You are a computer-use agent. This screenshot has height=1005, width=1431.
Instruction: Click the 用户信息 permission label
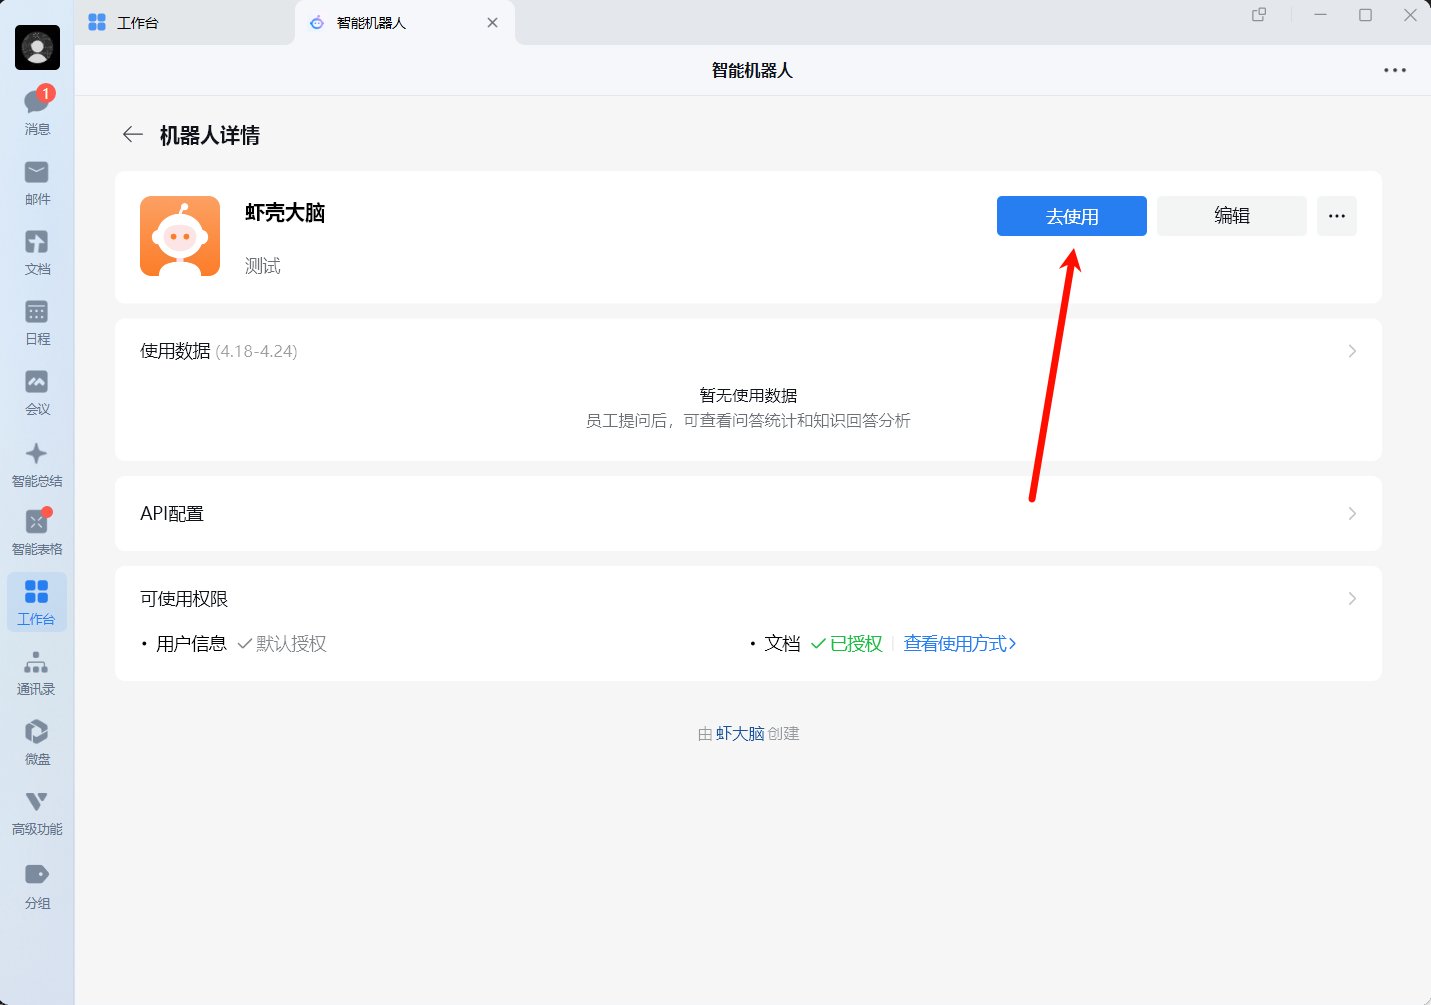click(x=191, y=643)
